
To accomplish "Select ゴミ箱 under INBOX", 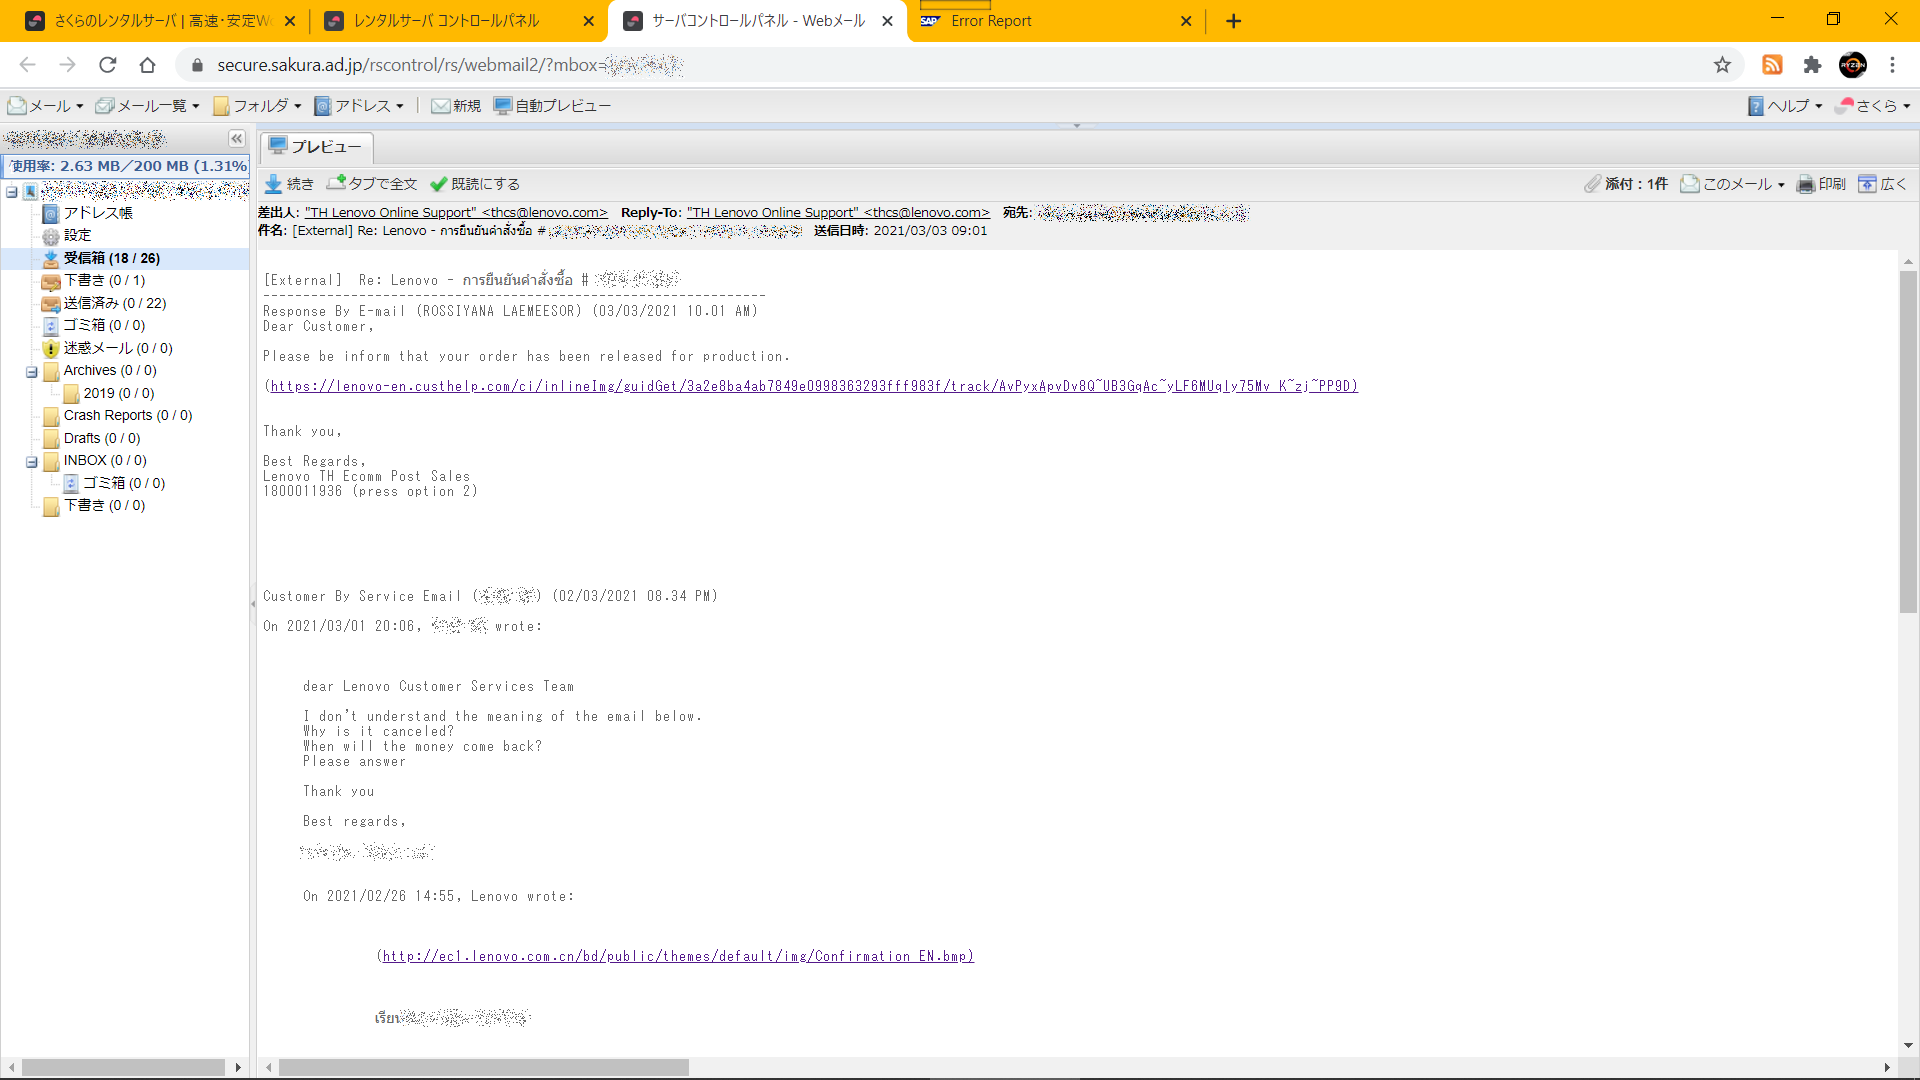I will [124, 483].
